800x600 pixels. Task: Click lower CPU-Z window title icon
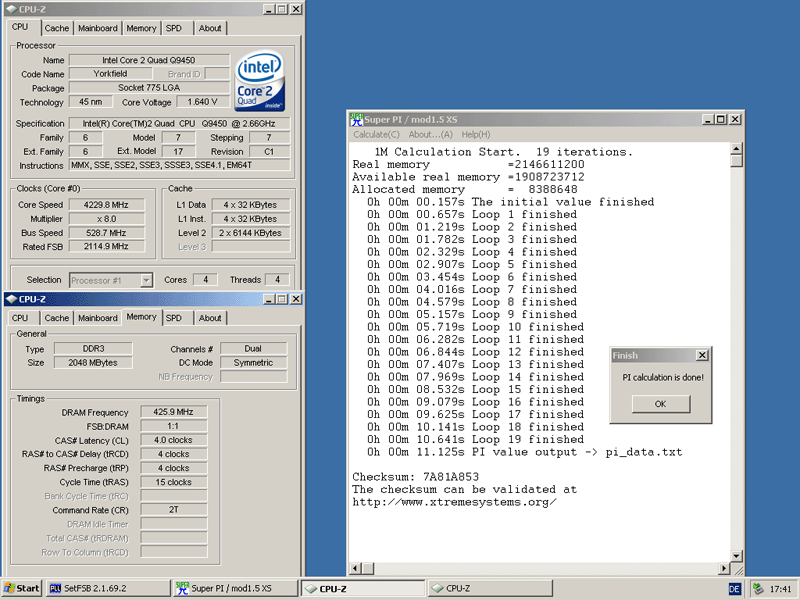tap(12, 299)
